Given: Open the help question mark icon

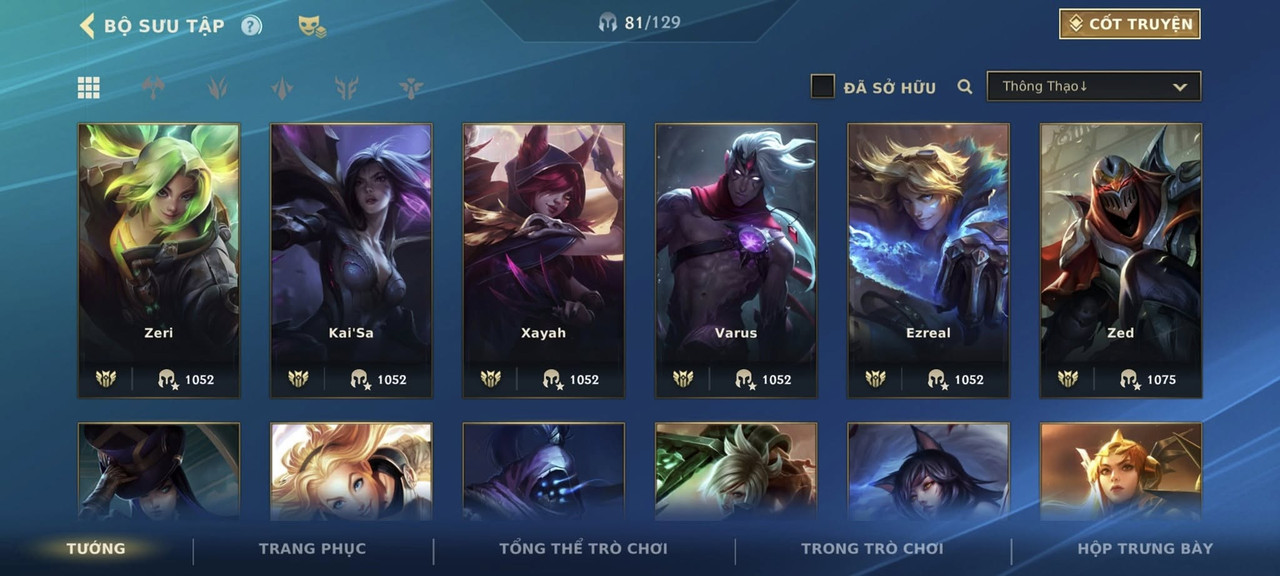Looking at the screenshot, I should point(251,26).
